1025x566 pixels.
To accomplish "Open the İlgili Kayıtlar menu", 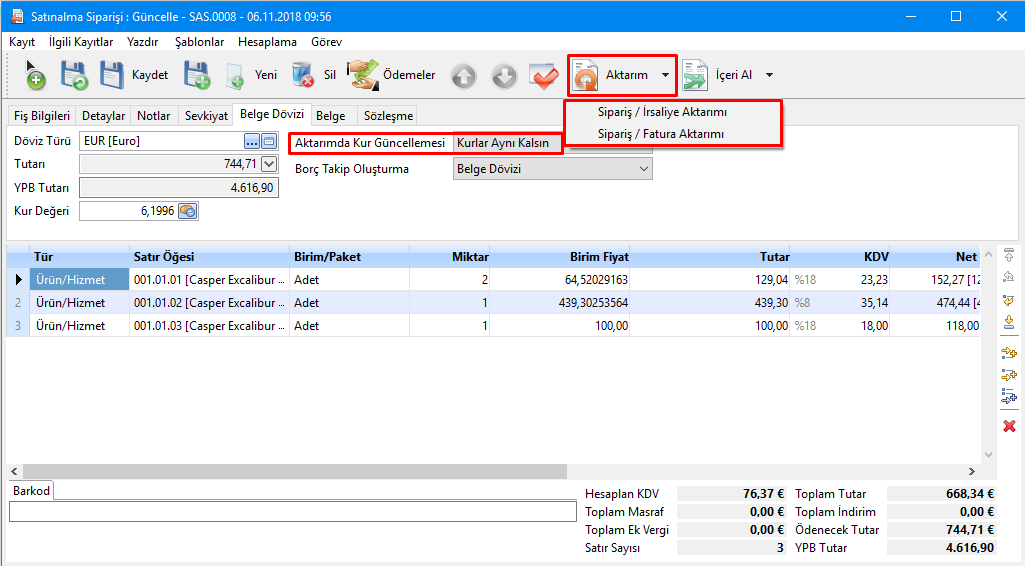I will 80,42.
